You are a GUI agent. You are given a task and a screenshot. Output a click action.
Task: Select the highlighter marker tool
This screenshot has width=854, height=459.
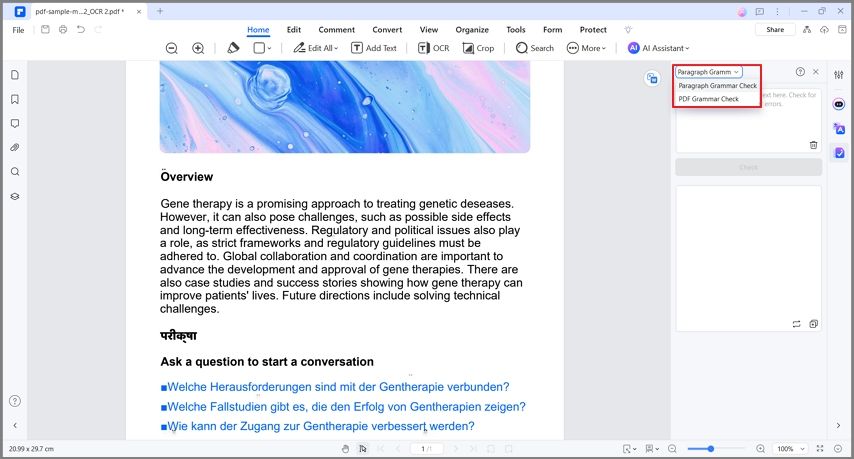(x=233, y=48)
